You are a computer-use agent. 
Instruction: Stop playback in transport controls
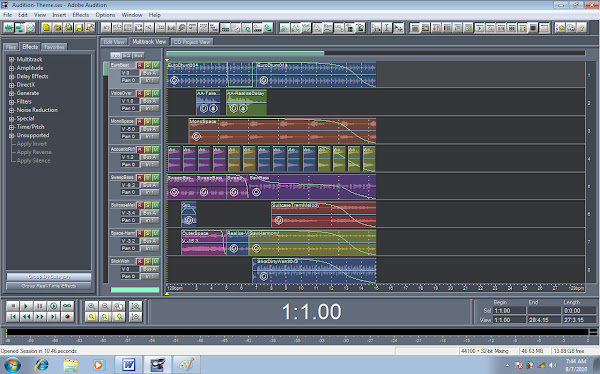click(x=13, y=306)
